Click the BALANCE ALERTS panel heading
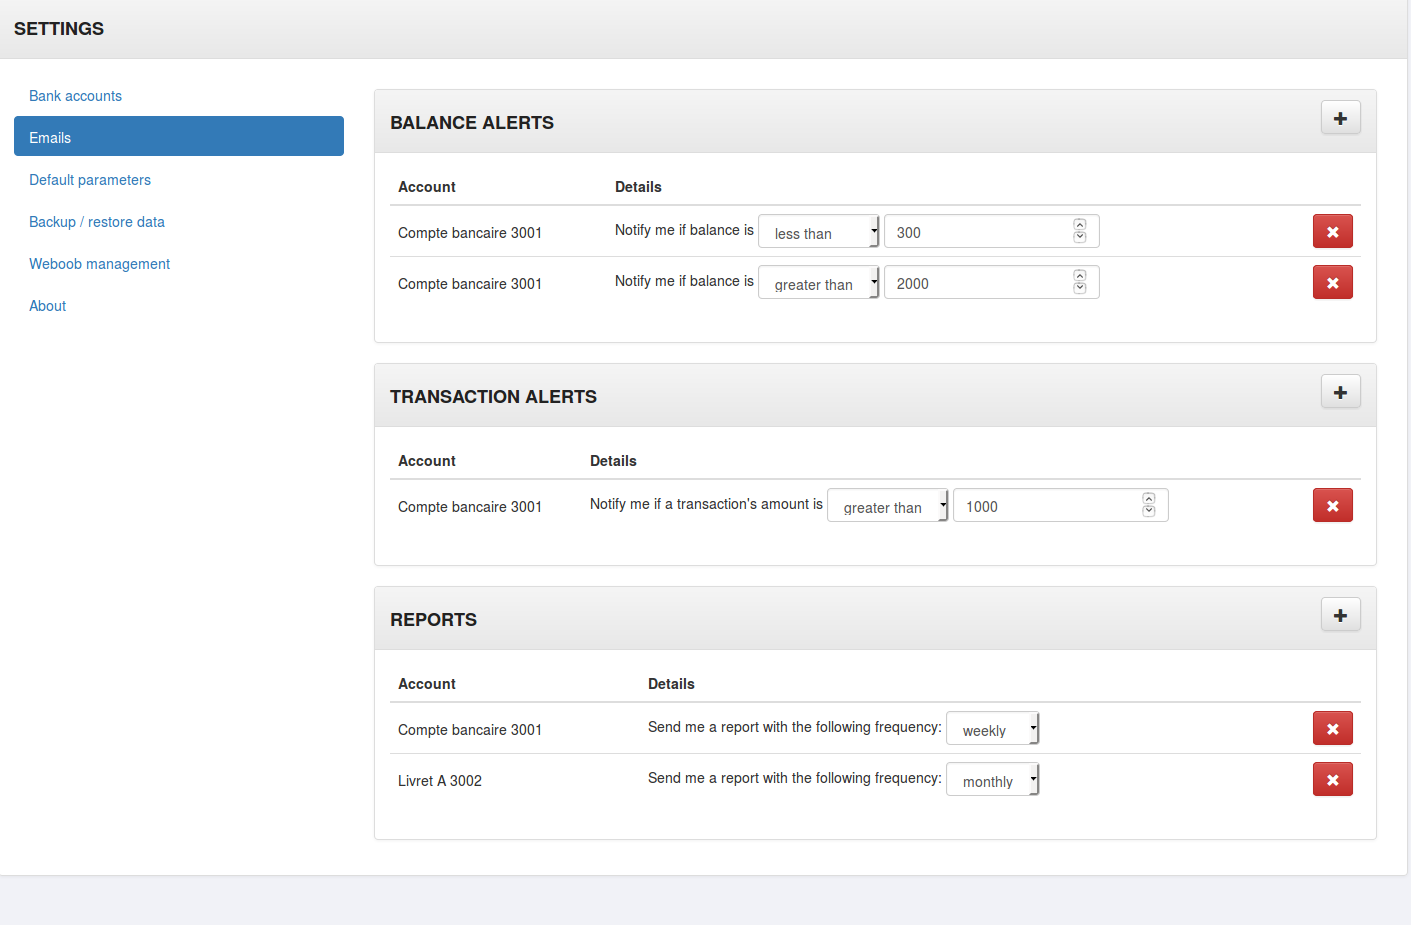Viewport: 1411px width, 925px height. pos(472,123)
